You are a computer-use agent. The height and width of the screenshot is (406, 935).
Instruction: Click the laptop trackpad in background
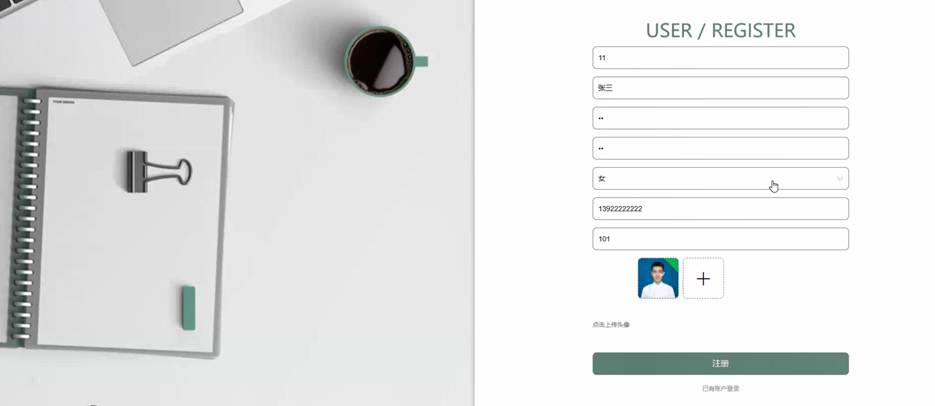click(x=171, y=26)
